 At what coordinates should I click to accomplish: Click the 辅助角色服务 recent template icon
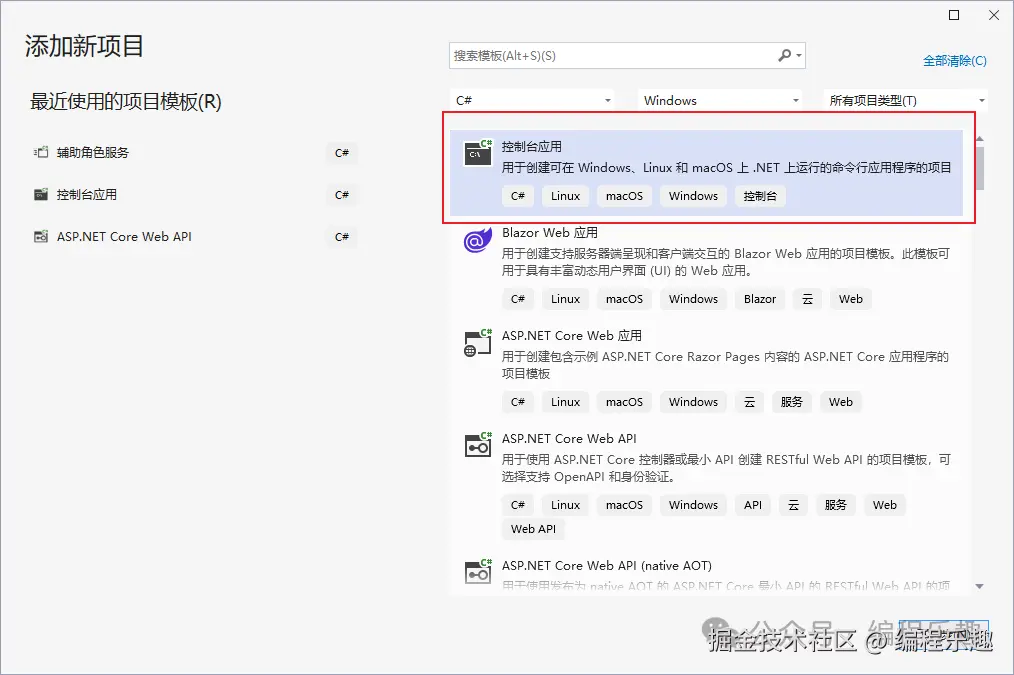(41, 153)
